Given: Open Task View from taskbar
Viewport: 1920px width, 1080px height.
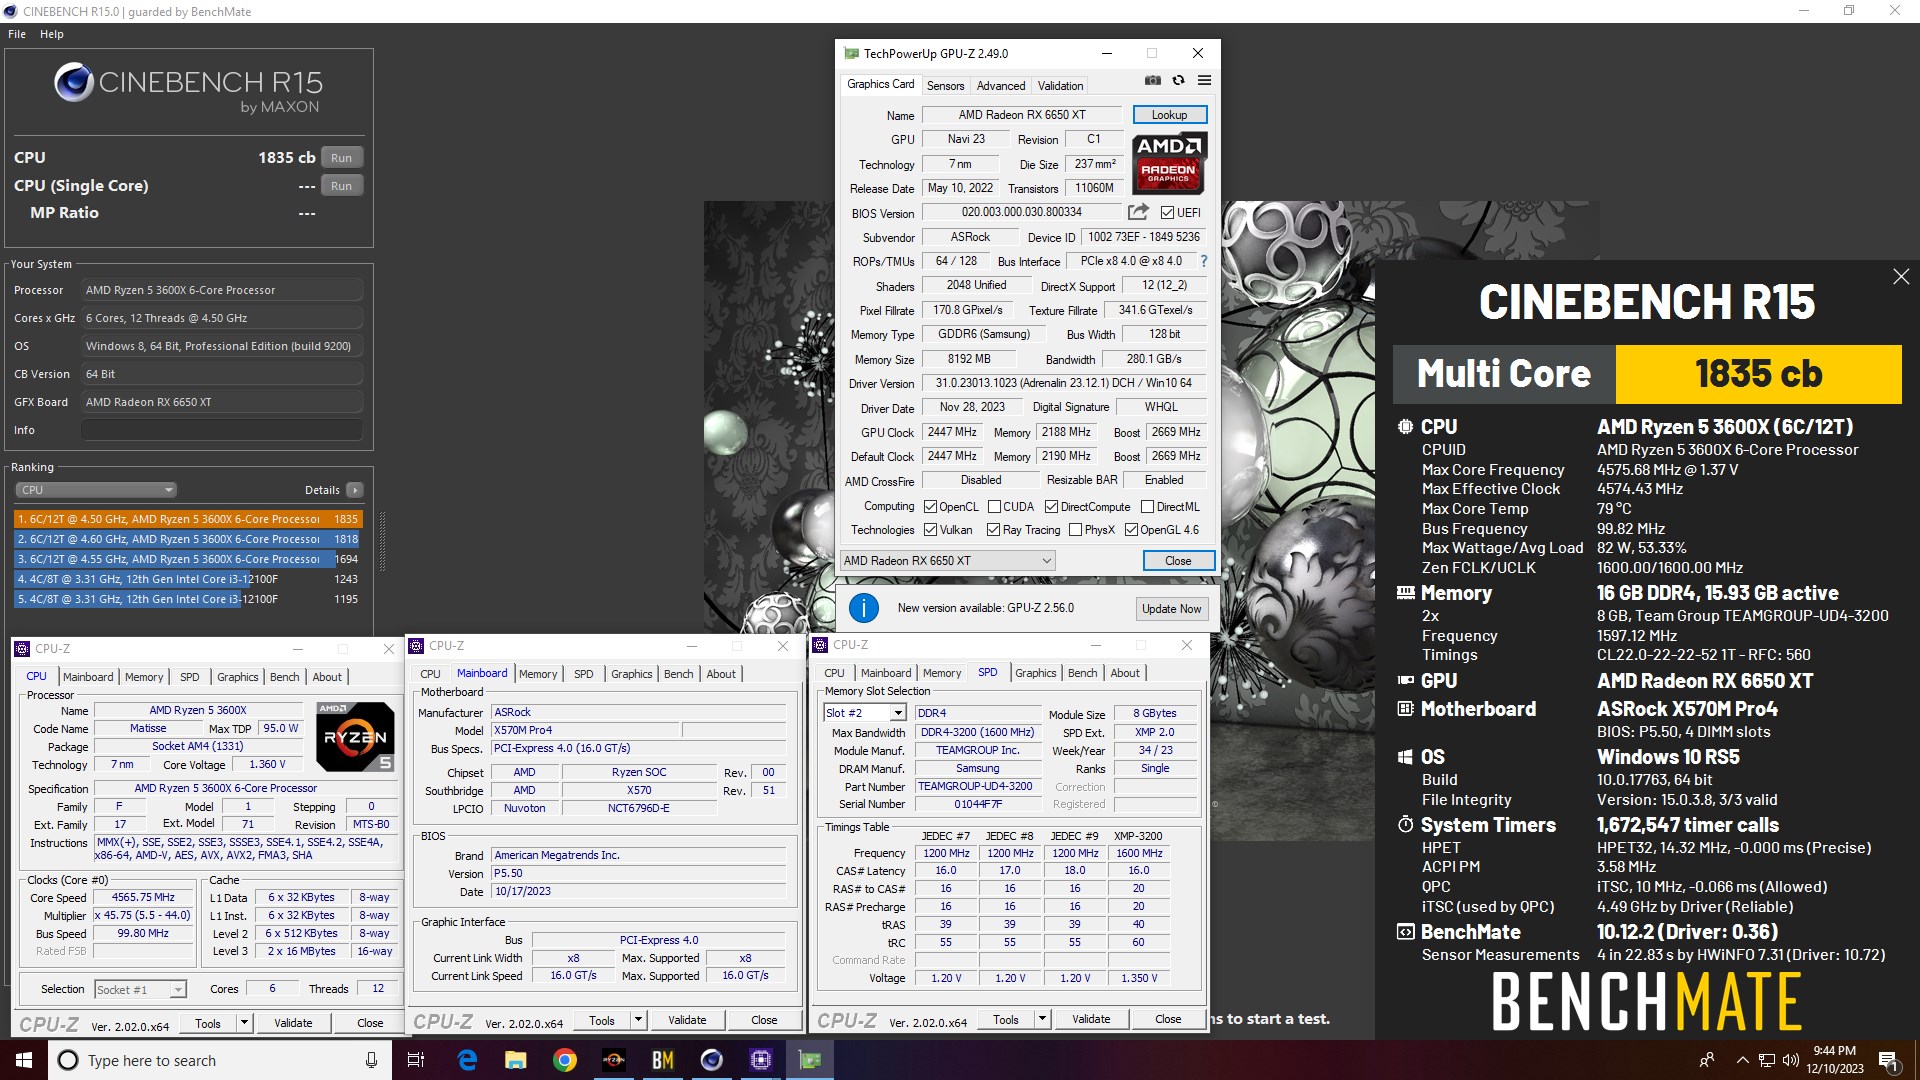Looking at the screenshot, I should click(x=416, y=1060).
